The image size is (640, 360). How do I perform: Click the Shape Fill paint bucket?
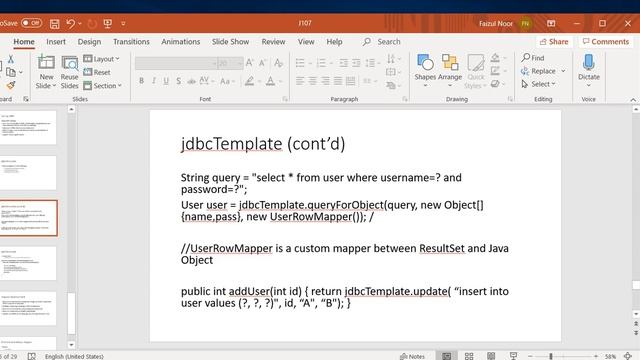click(495, 58)
